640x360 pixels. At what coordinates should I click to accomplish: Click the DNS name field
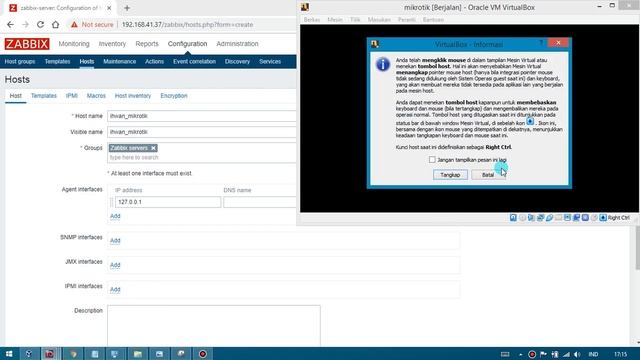pyautogui.click(x=260, y=202)
